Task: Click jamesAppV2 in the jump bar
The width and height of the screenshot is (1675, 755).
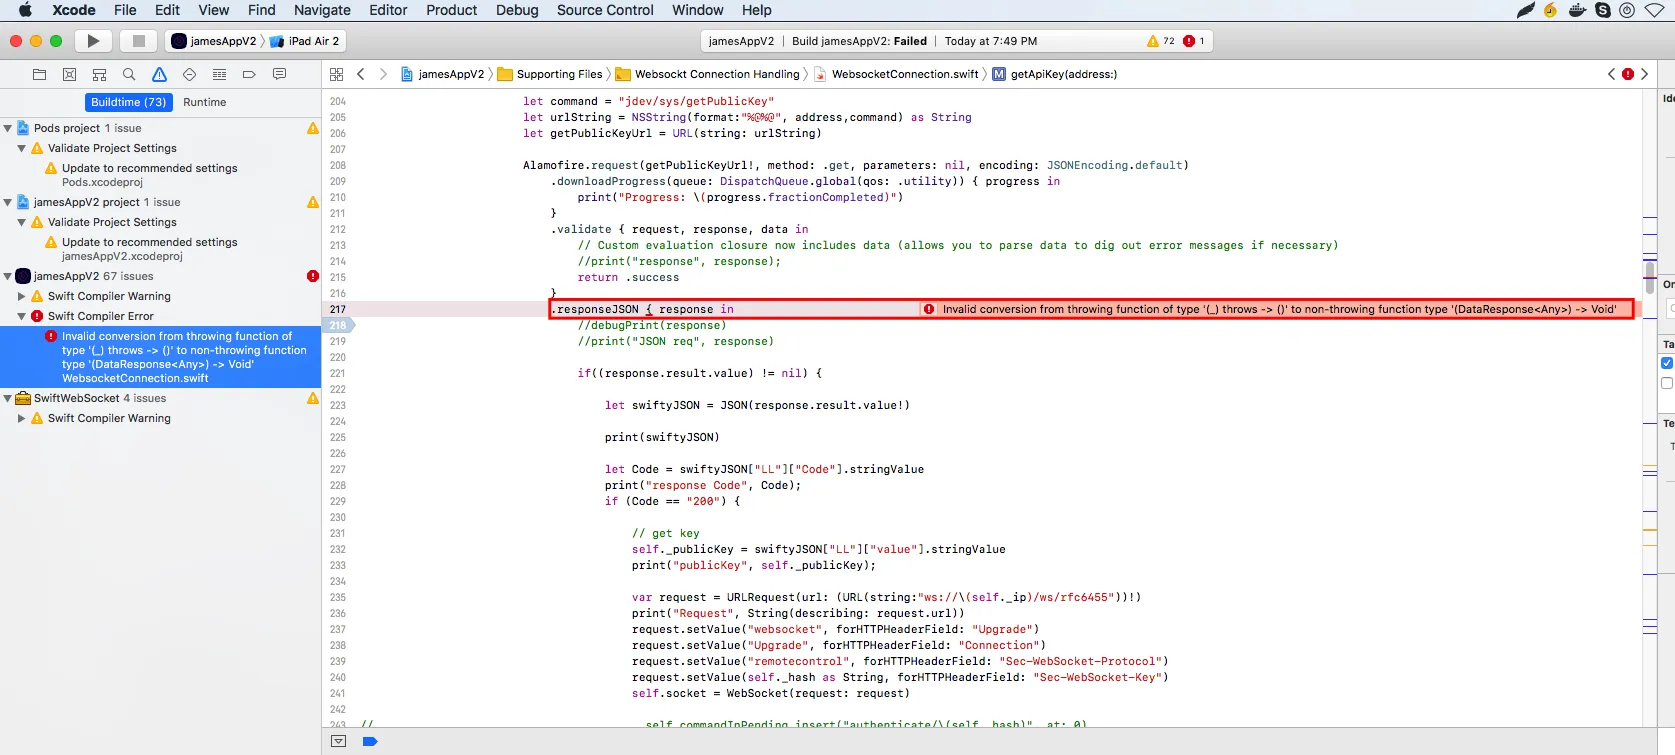Action: (x=442, y=74)
